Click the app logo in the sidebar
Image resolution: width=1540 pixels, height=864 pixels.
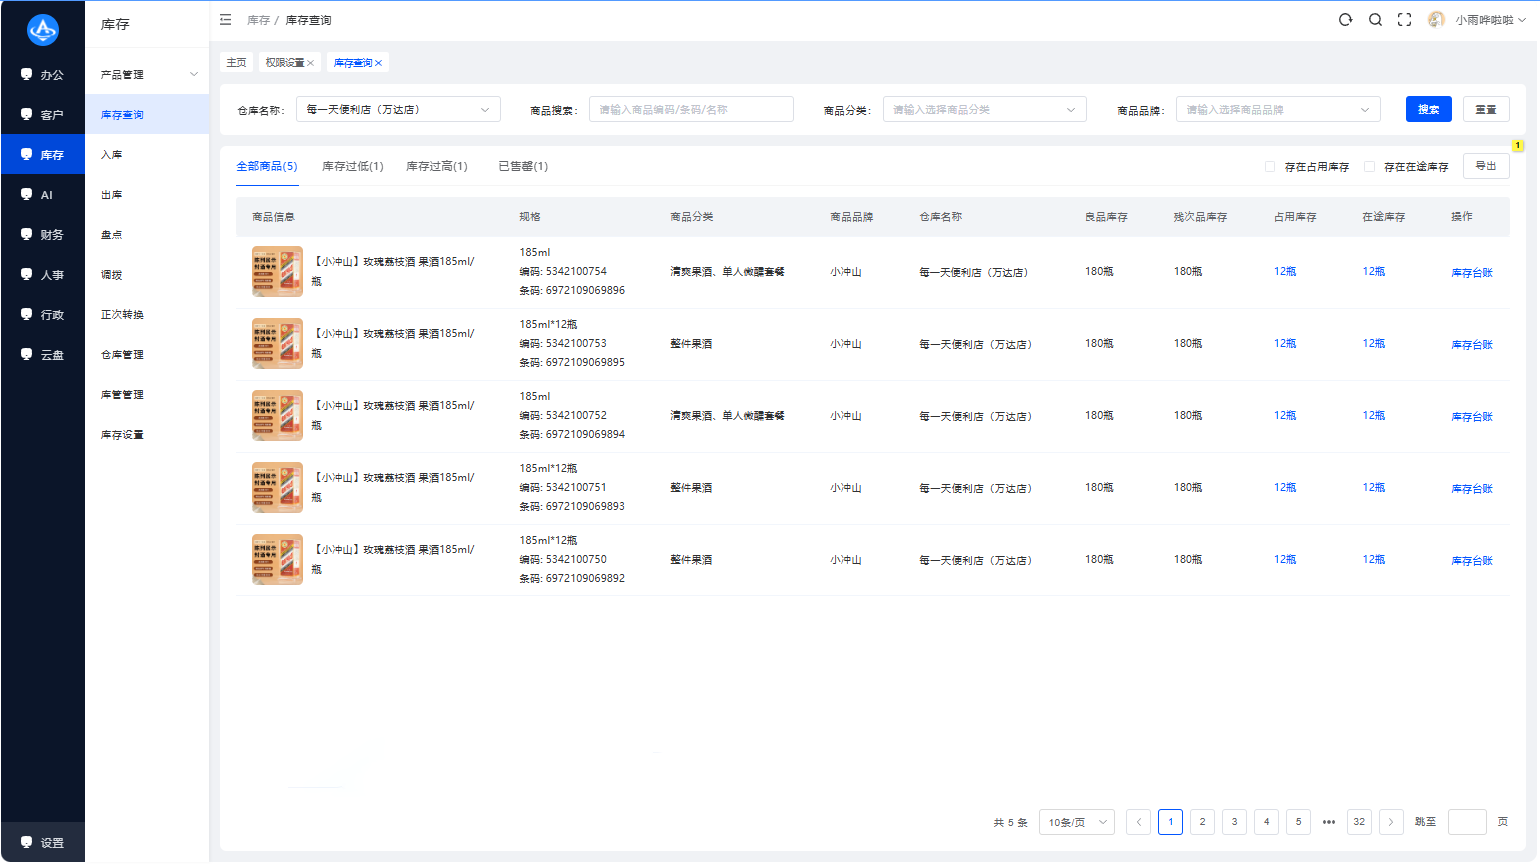[43, 30]
